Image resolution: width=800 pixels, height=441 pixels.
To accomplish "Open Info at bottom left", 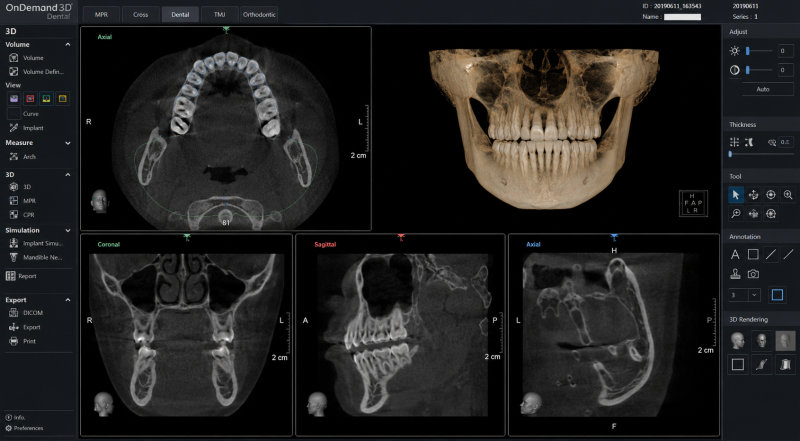I will [x=15, y=418].
